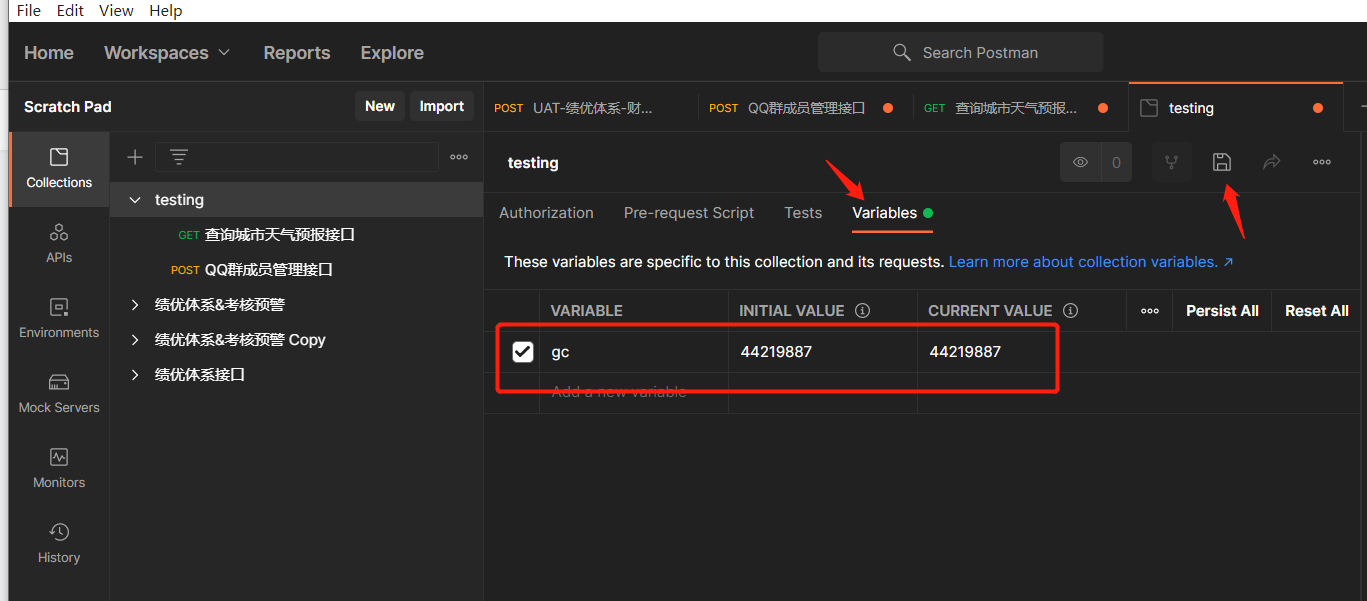Click the gc variable name cell

tap(634, 352)
